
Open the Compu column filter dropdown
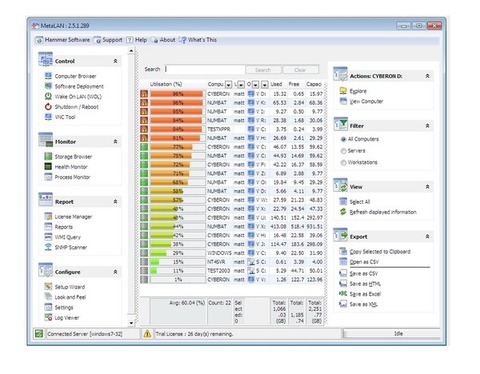[228, 84]
